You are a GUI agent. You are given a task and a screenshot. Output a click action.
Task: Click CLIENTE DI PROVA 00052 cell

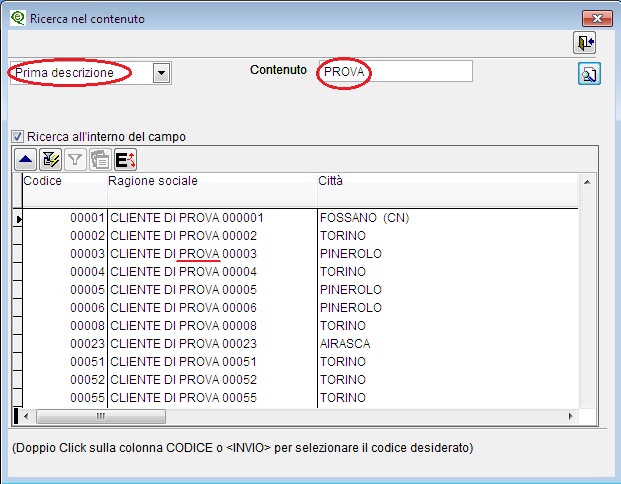tap(212, 380)
